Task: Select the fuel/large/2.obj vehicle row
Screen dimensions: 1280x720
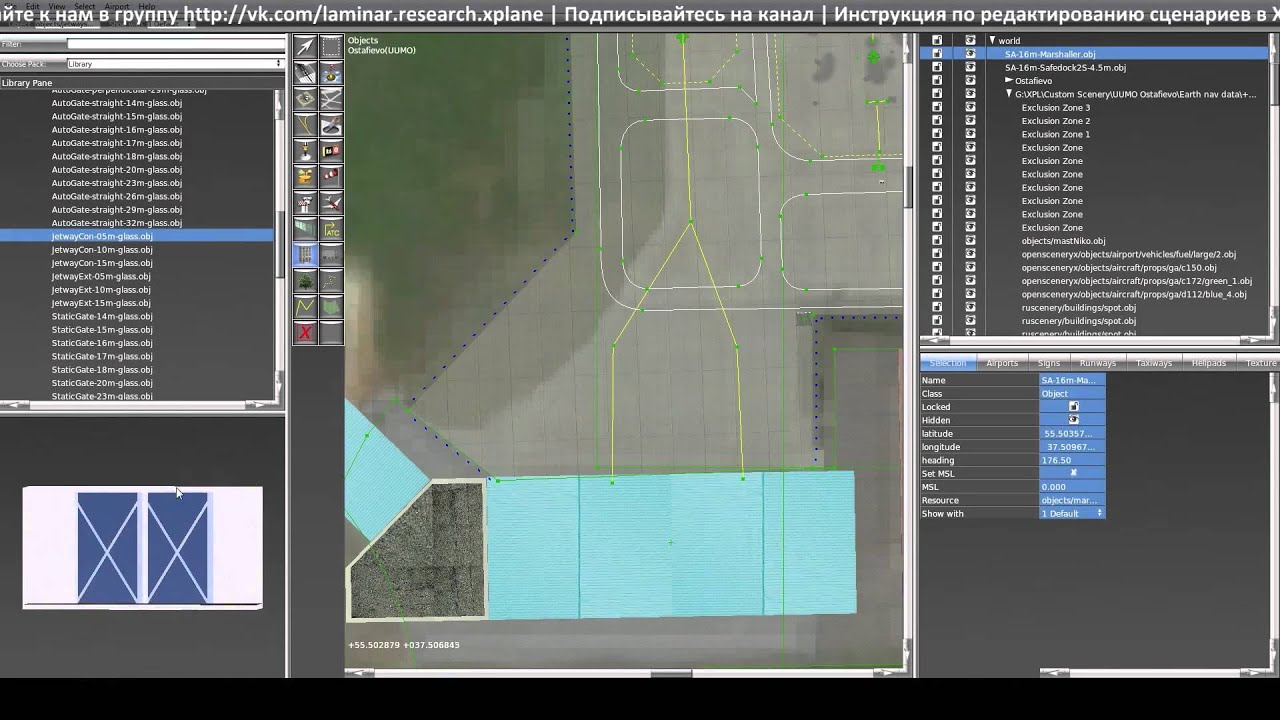Action: [x=1129, y=254]
